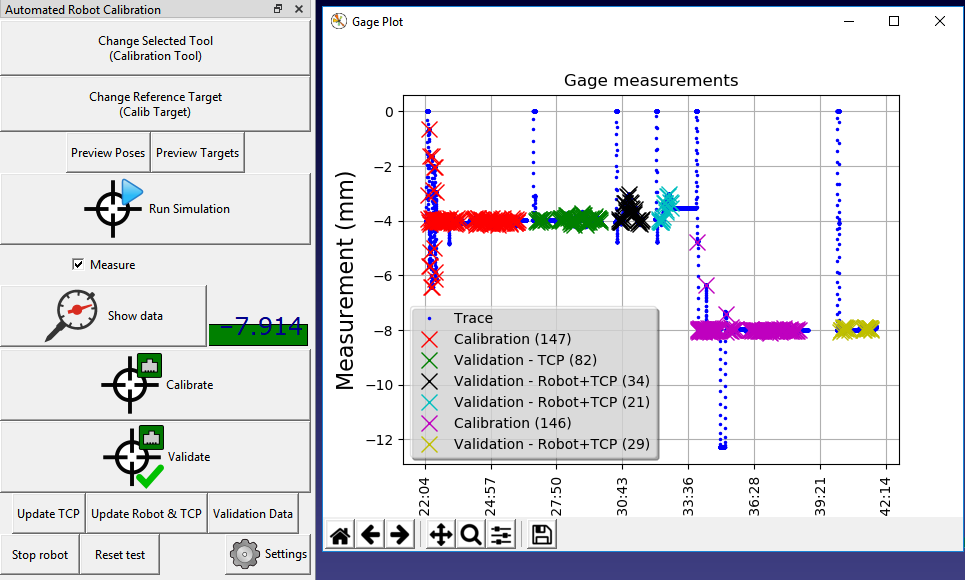
Task: Click Update Robot & TCP
Action: coord(146,513)
